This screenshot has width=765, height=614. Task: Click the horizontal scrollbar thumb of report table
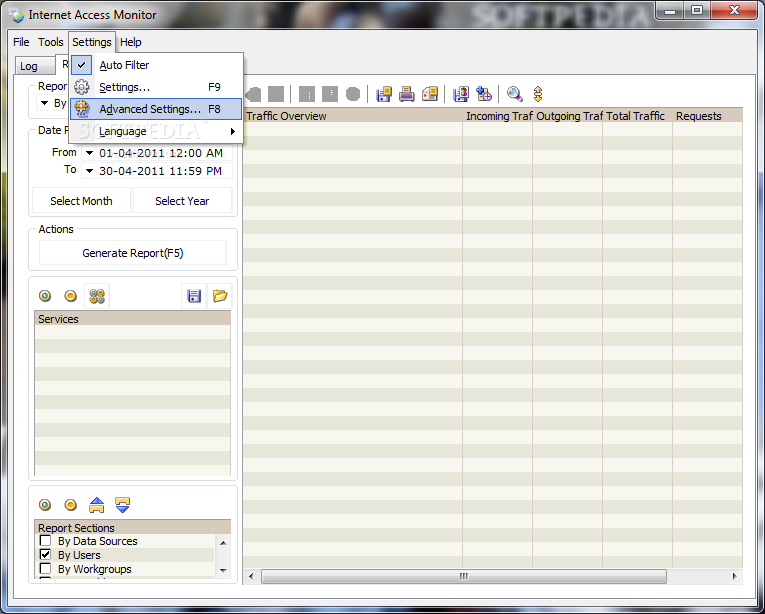pyautogui.click(x=463, y=576)
